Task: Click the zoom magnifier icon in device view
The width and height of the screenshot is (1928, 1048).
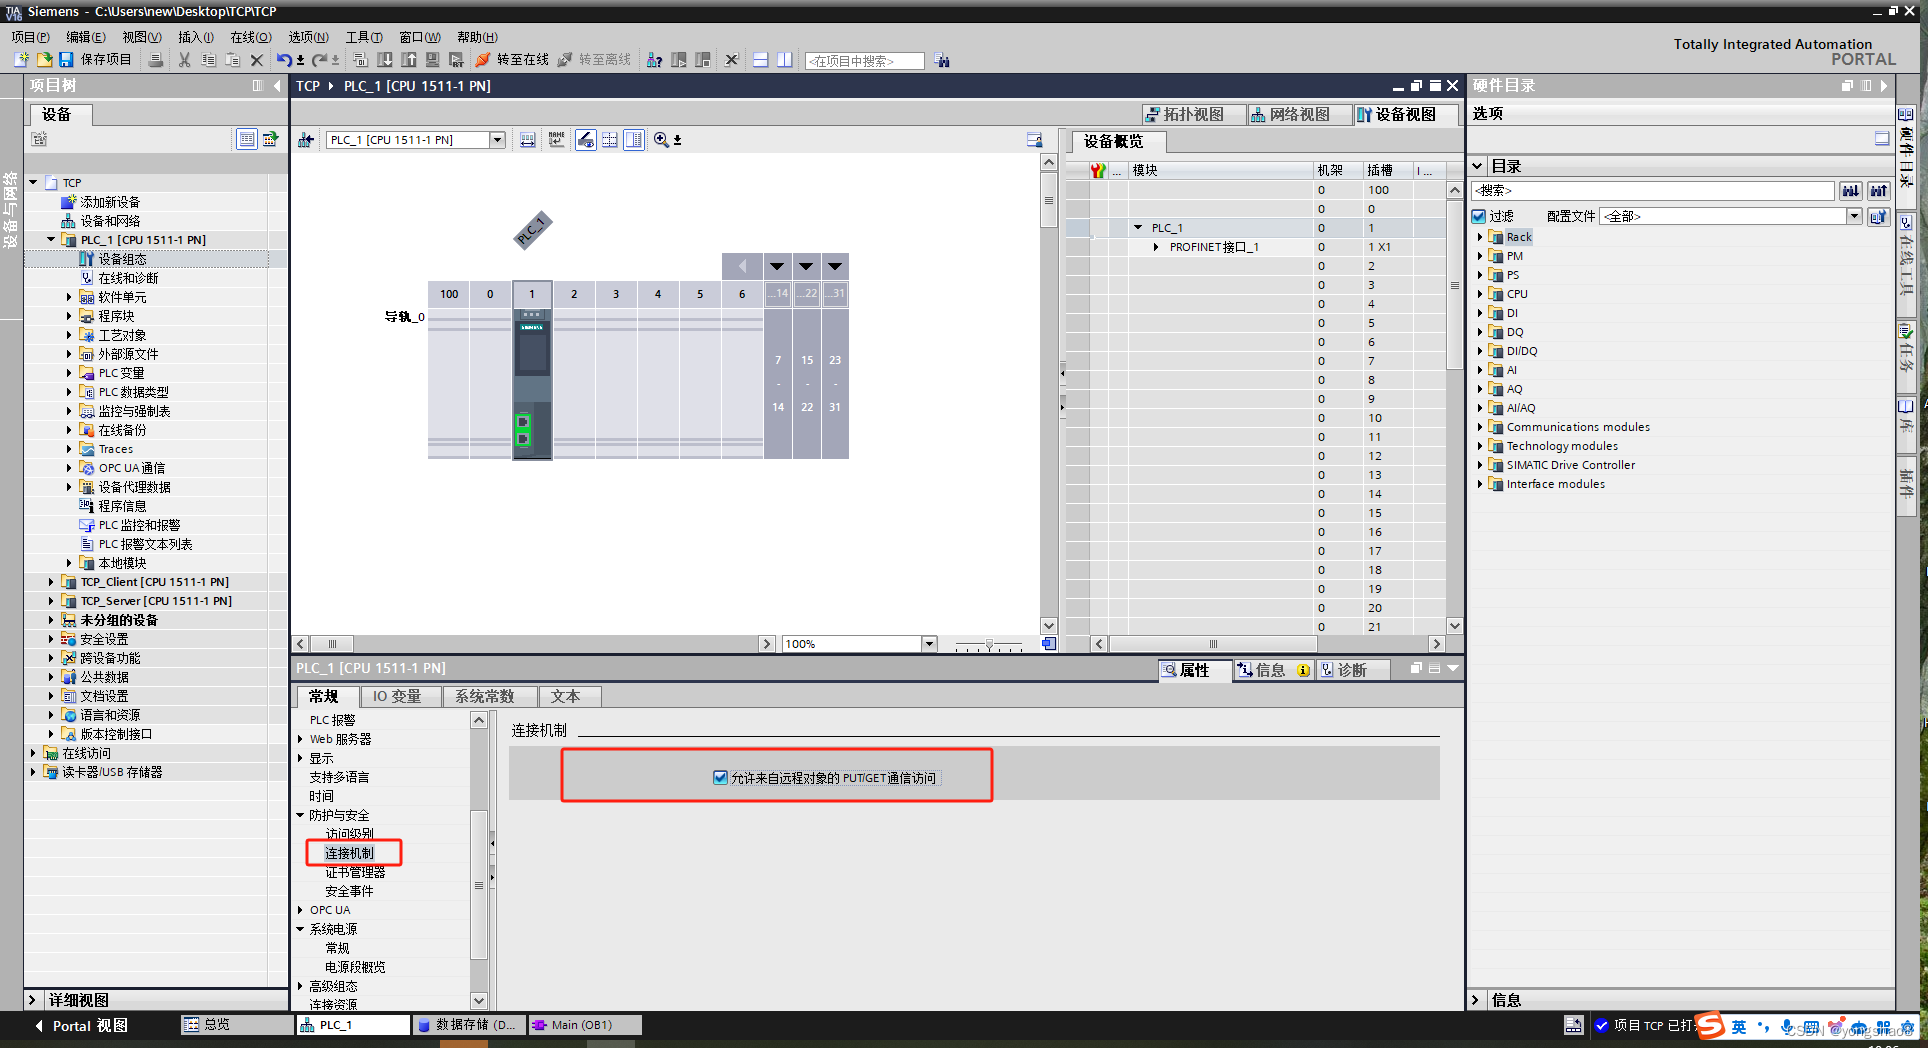Action: tap(661, 140)
